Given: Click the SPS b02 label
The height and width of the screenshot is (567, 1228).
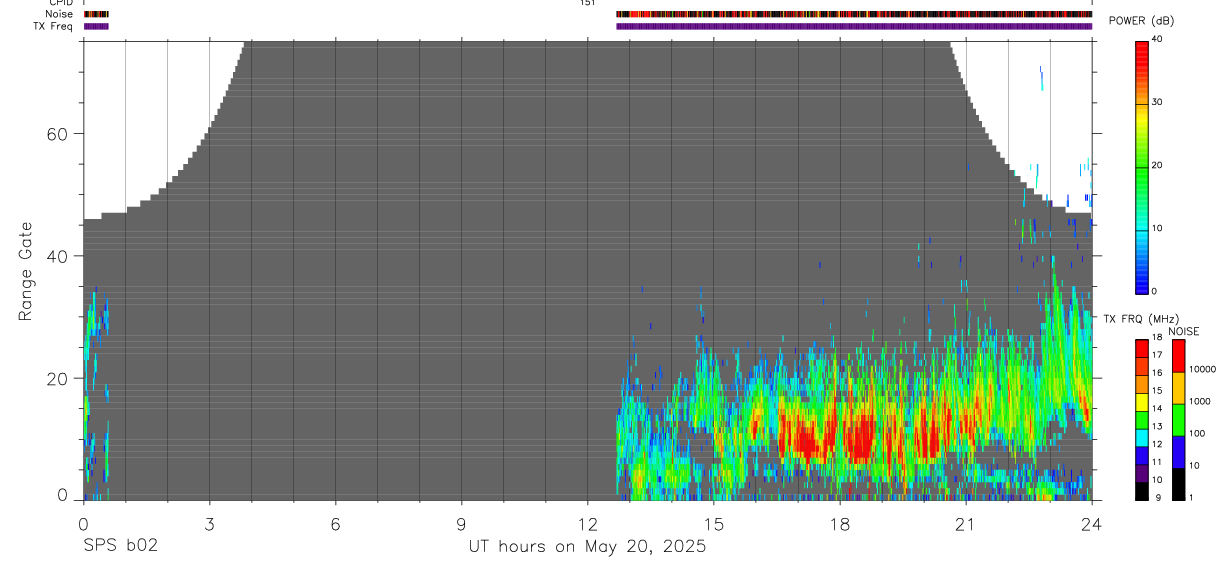Looking at the screenshot, I should point(120,547).
